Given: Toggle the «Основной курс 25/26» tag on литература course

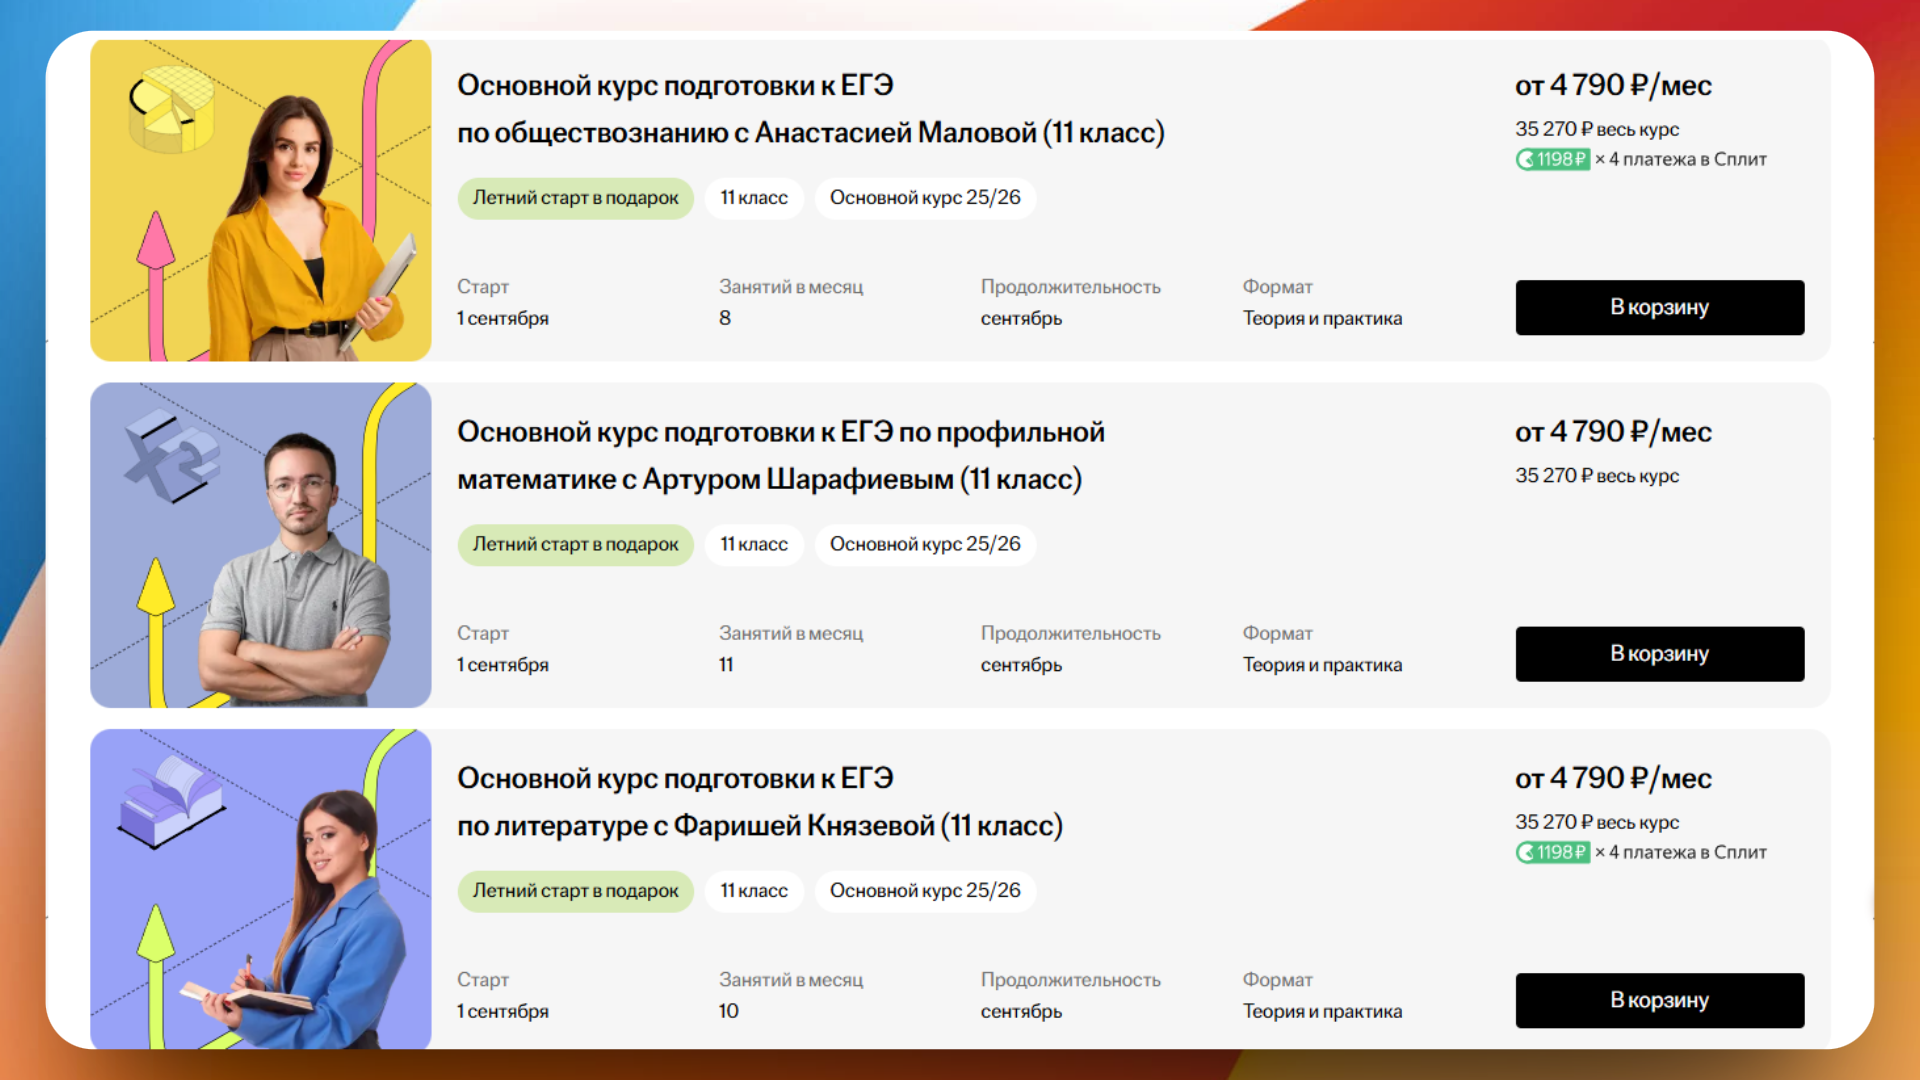Looking at the screenshot, I should click(x=925, y=890).
